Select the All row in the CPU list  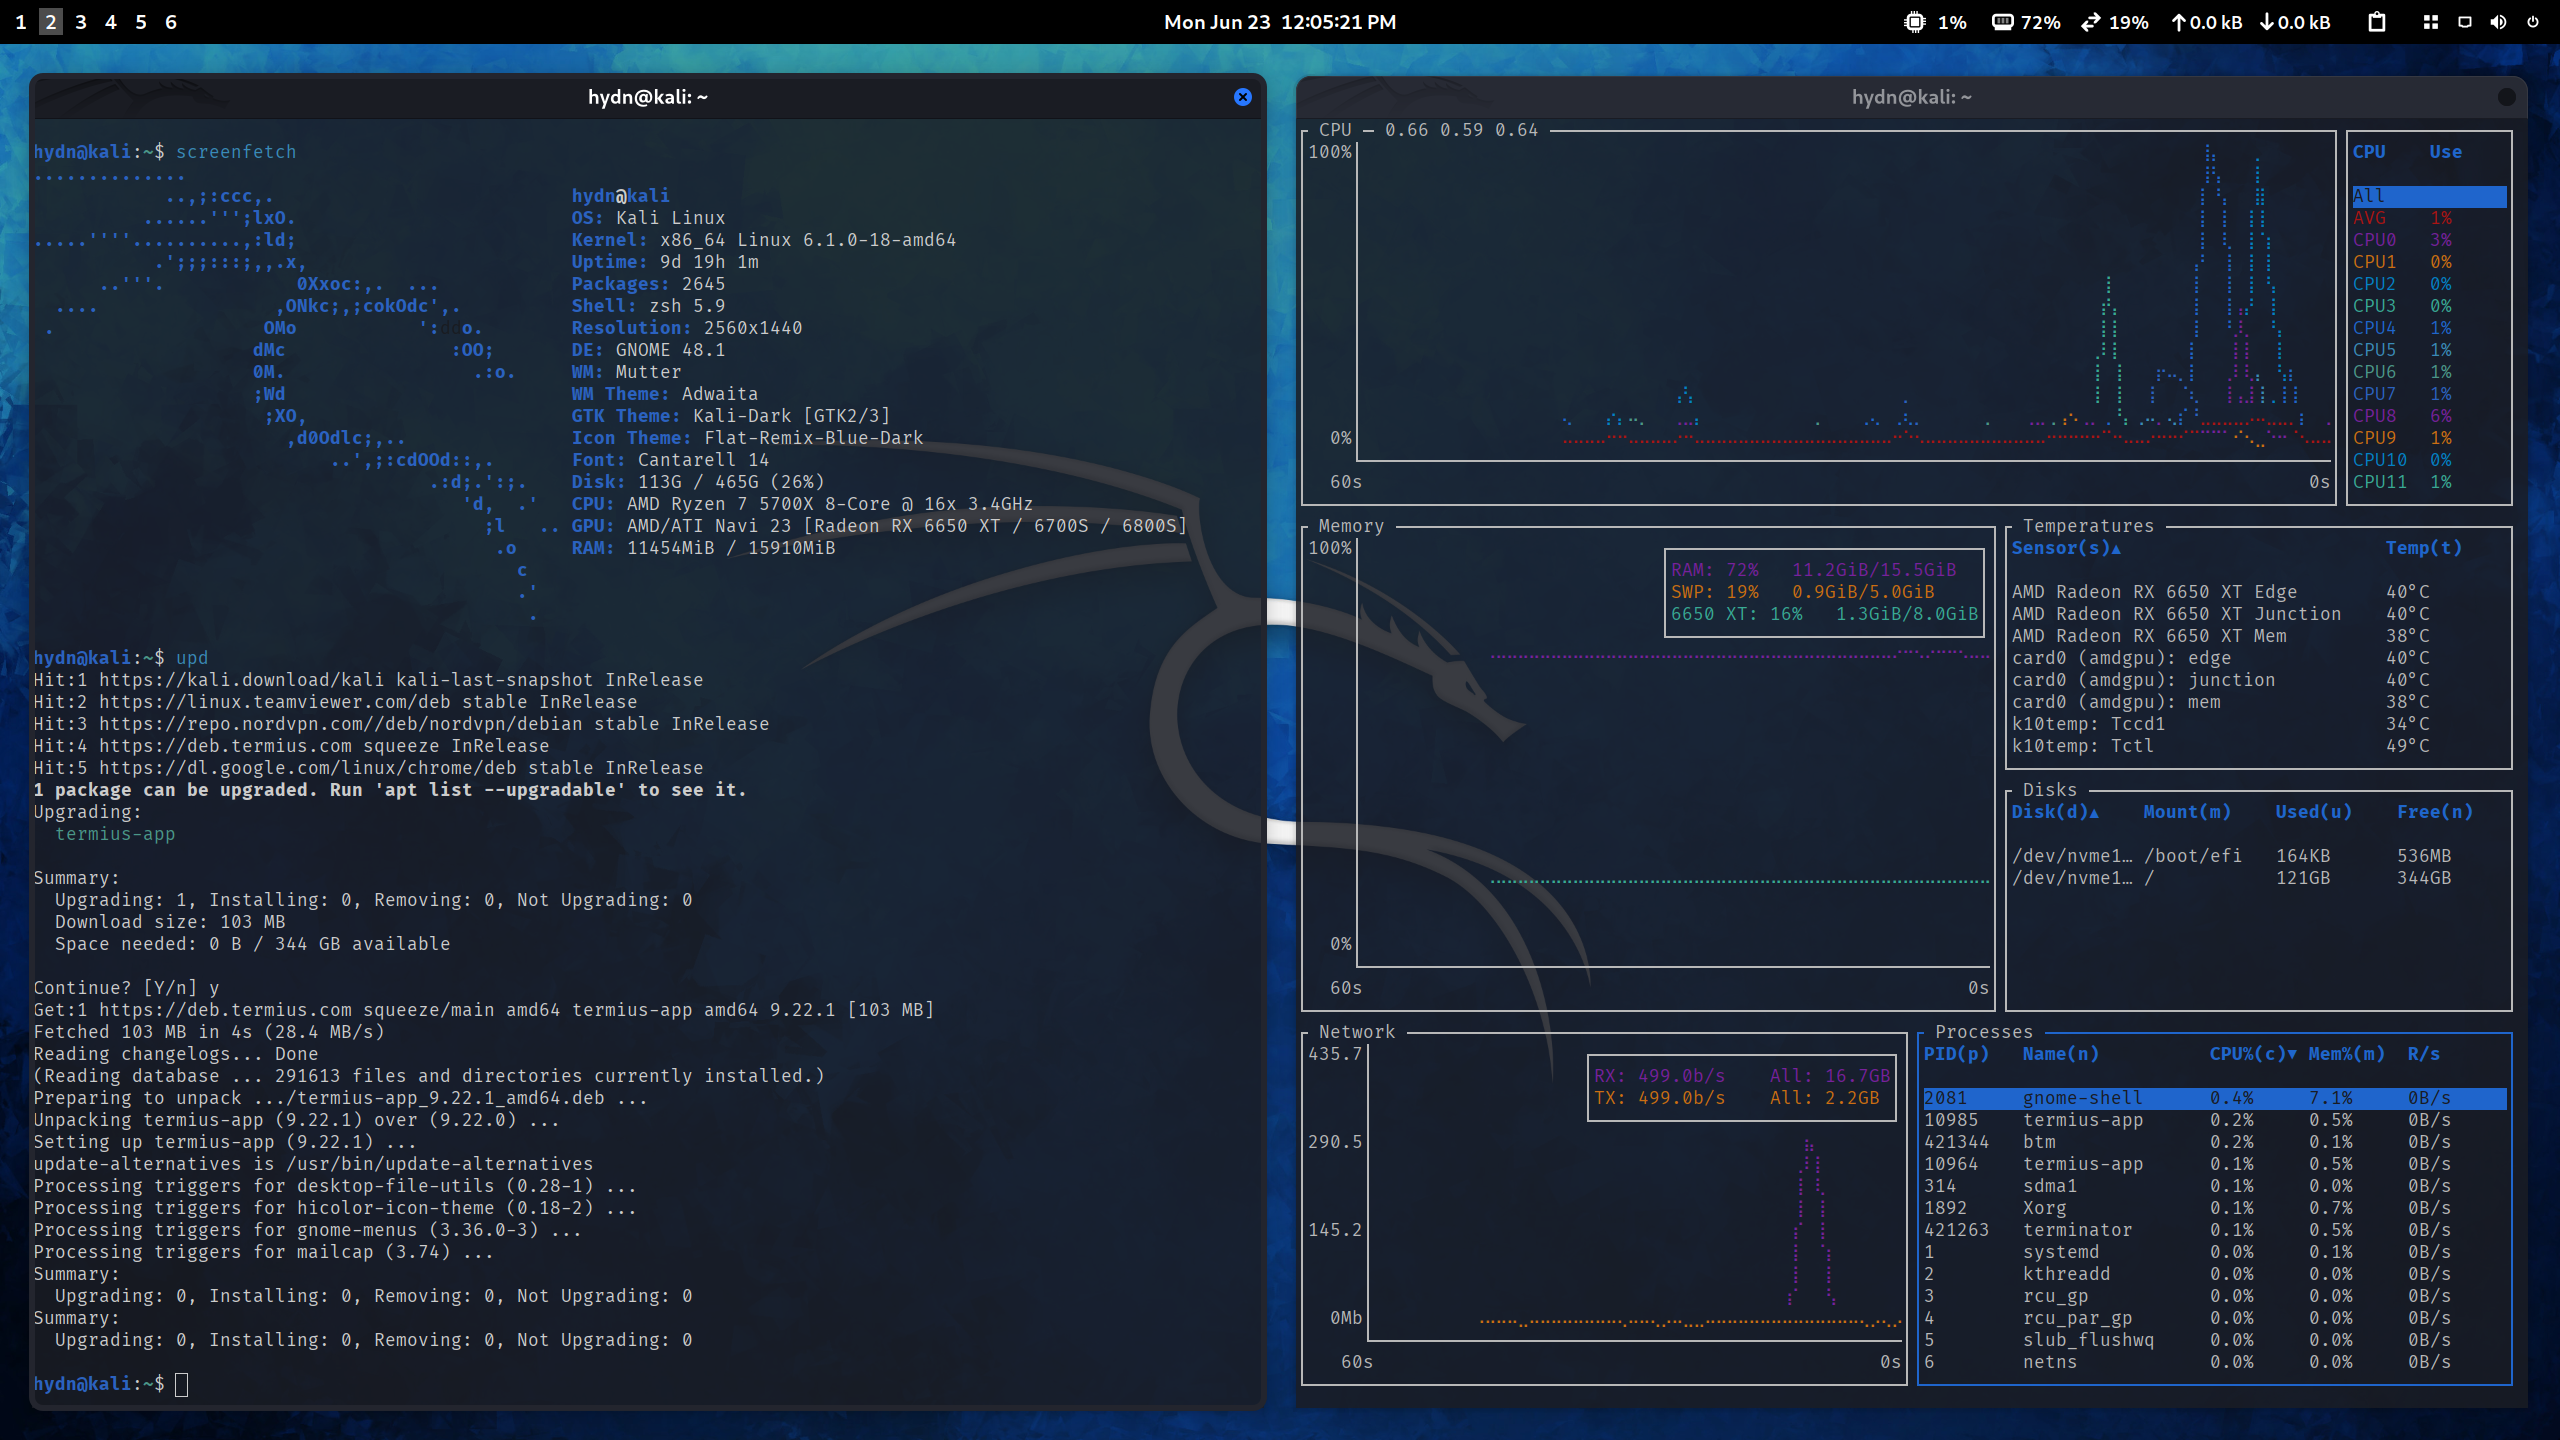[2429, 196]
